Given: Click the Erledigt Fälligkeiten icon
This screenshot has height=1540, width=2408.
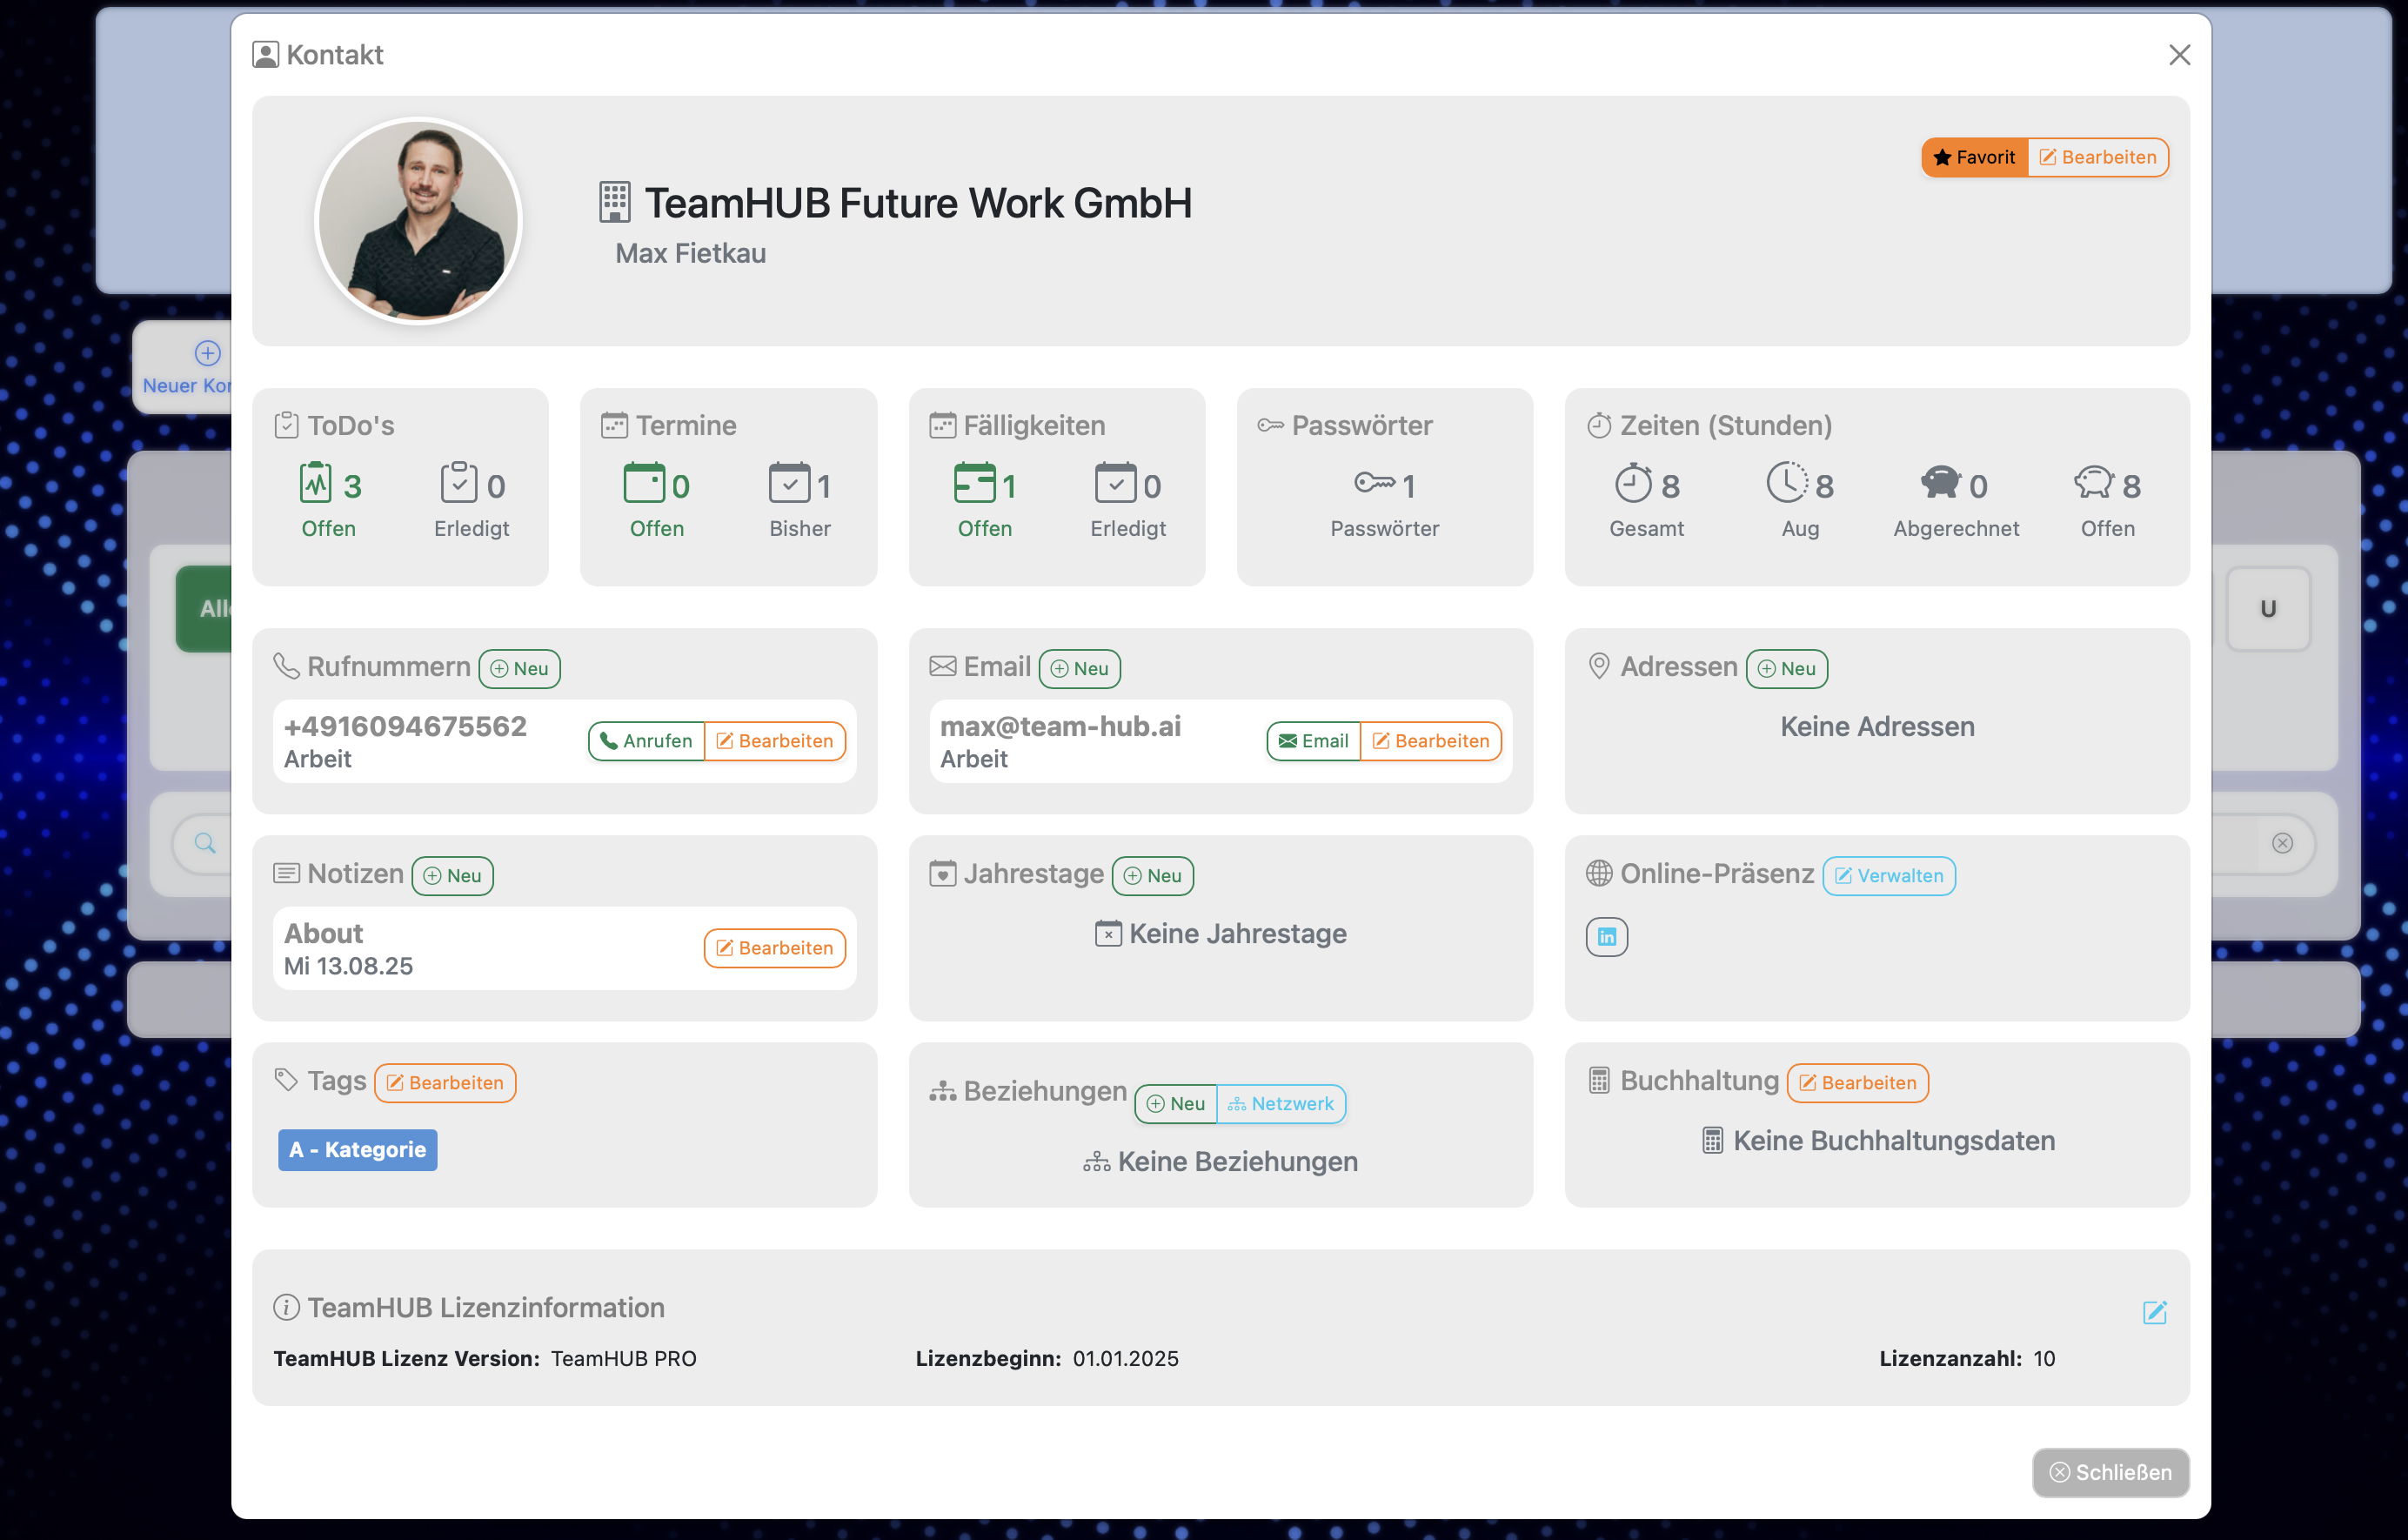Looking at the screenshot, I should pyautogui.click(x=1115, y=483).
